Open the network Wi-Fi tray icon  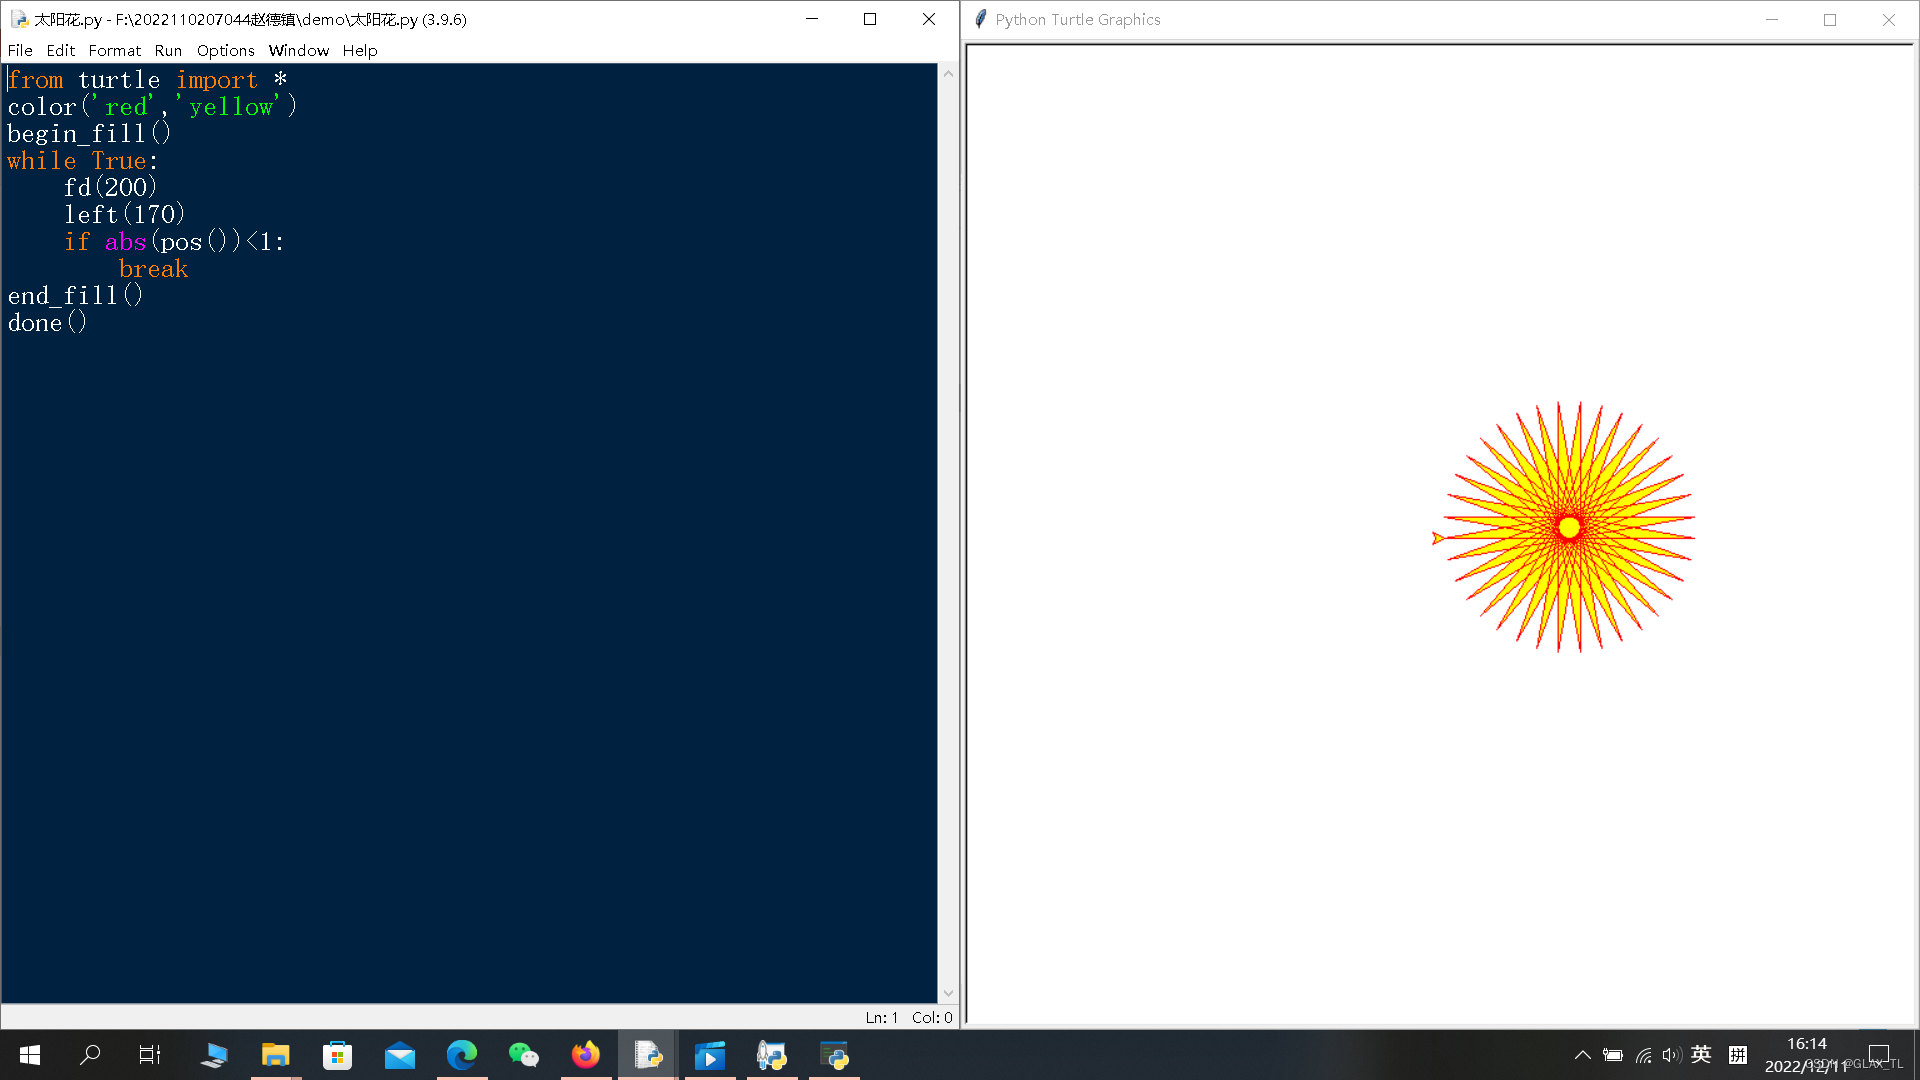tap(1643, 1055)
